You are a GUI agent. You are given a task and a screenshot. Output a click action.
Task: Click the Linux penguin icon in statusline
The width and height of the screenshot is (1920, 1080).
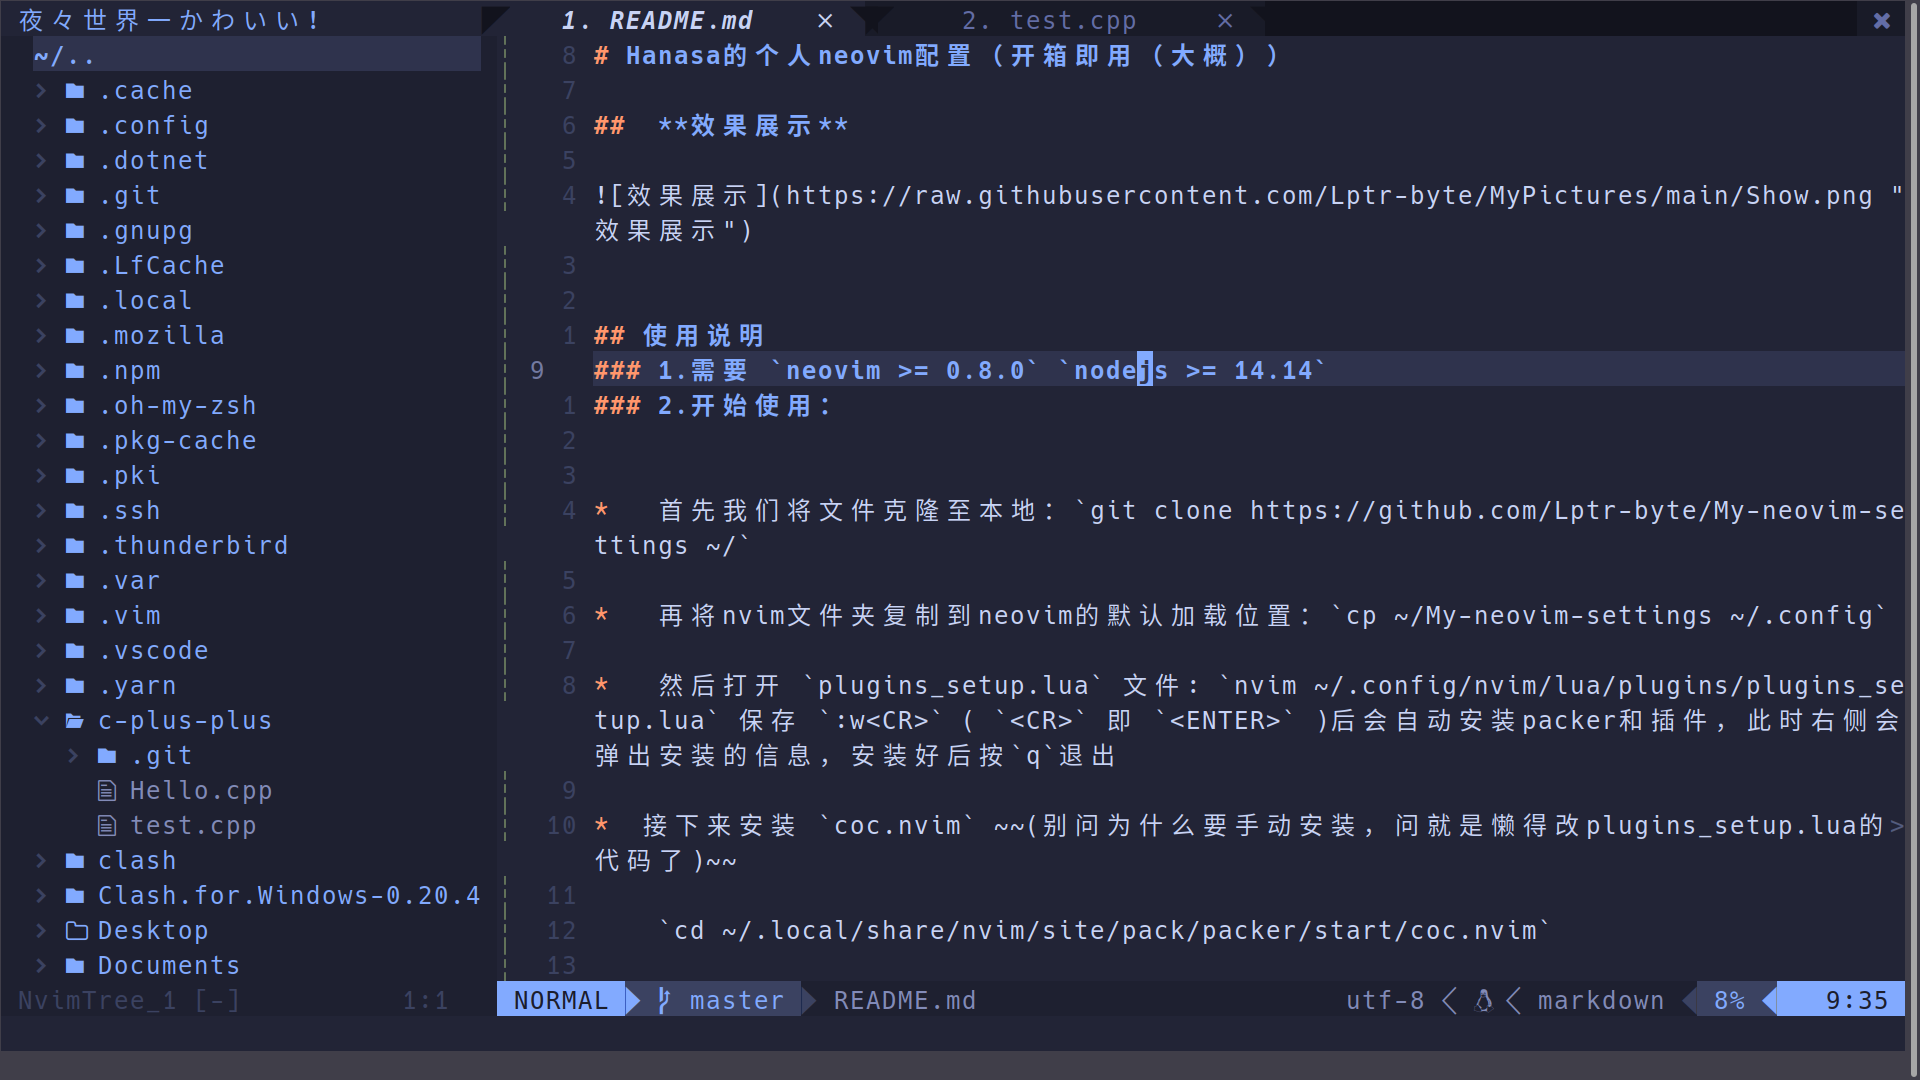point(1484,1000)
